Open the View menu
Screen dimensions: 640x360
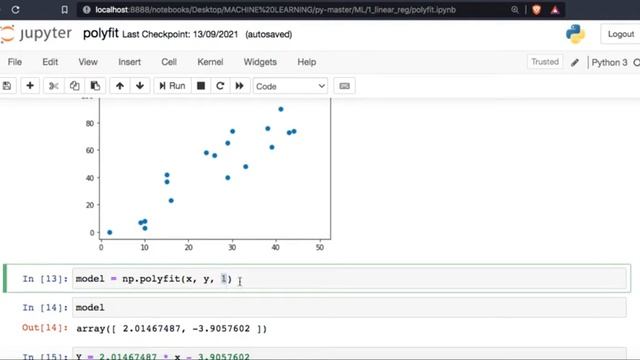pos(88,62)
